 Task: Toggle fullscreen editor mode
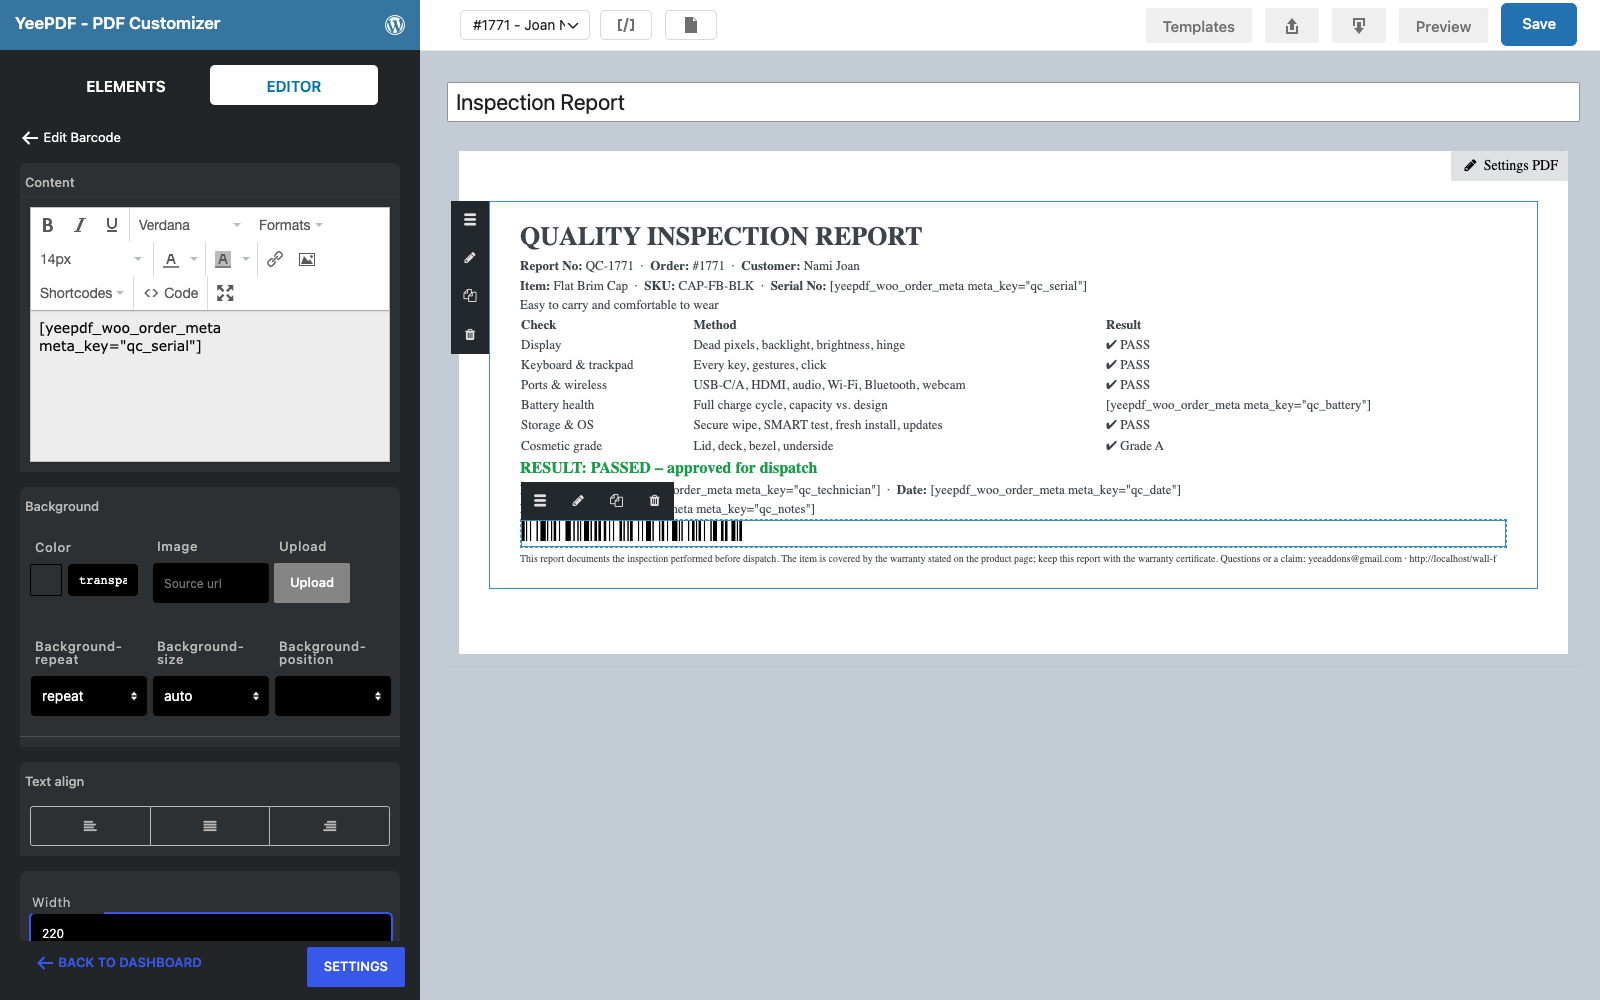point(225,293)
